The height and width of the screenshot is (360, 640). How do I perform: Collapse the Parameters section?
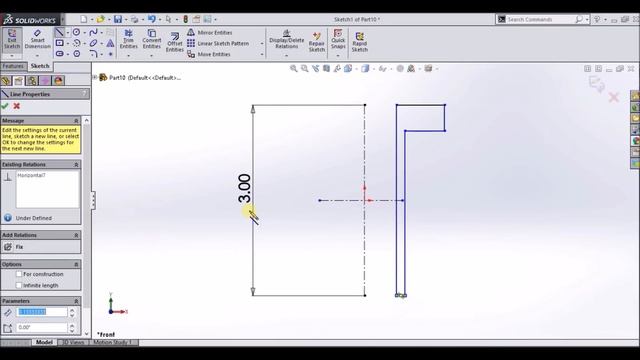click(76, 301)
